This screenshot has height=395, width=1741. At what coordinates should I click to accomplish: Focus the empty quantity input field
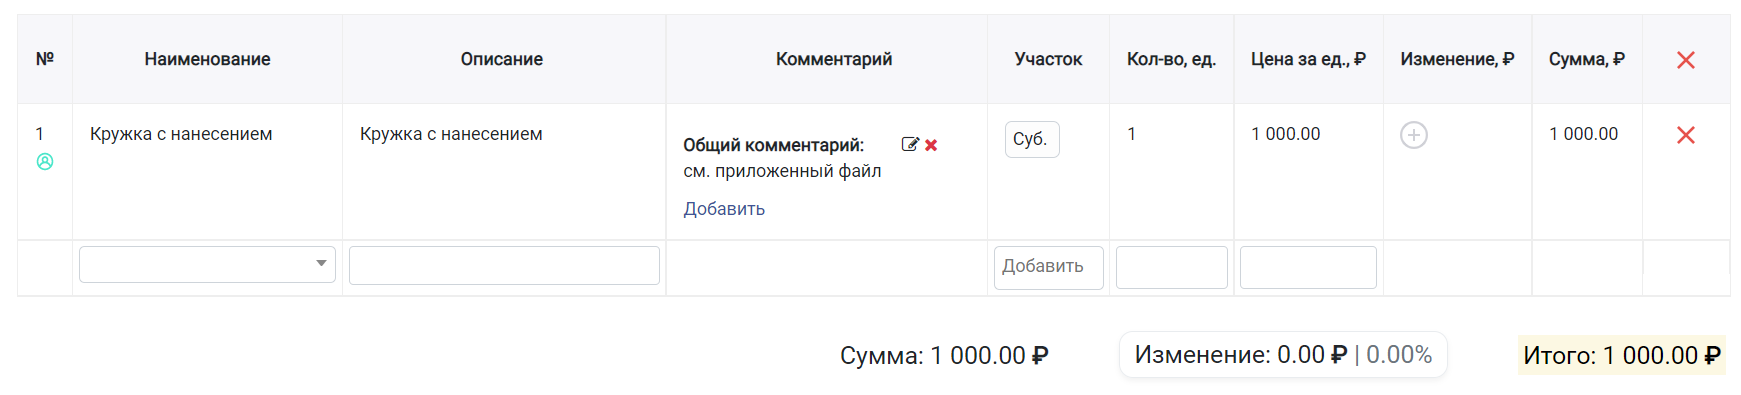(x=1171, y=267)
